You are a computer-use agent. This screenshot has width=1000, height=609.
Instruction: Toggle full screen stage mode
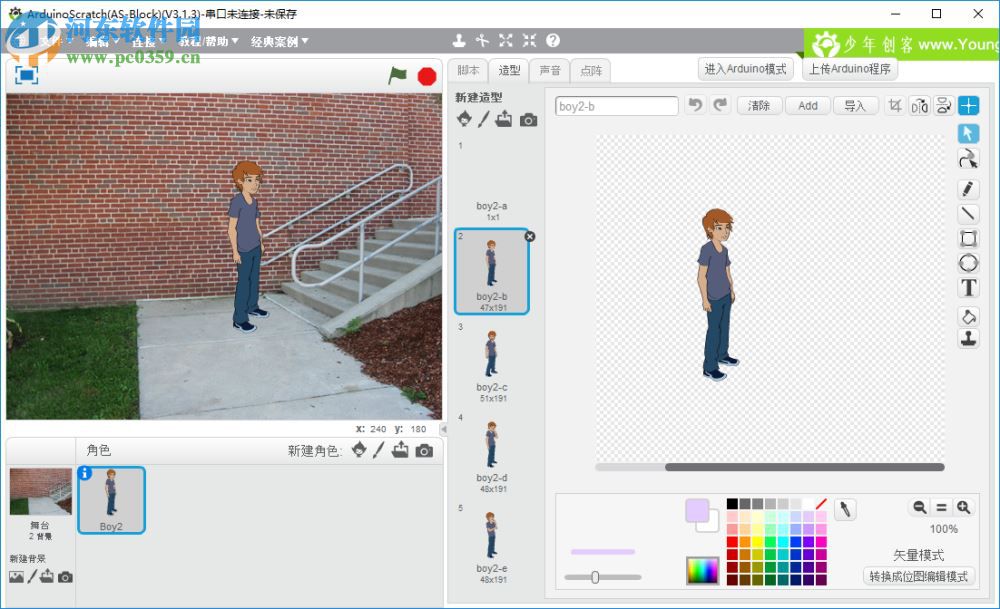tap(27, 74)
